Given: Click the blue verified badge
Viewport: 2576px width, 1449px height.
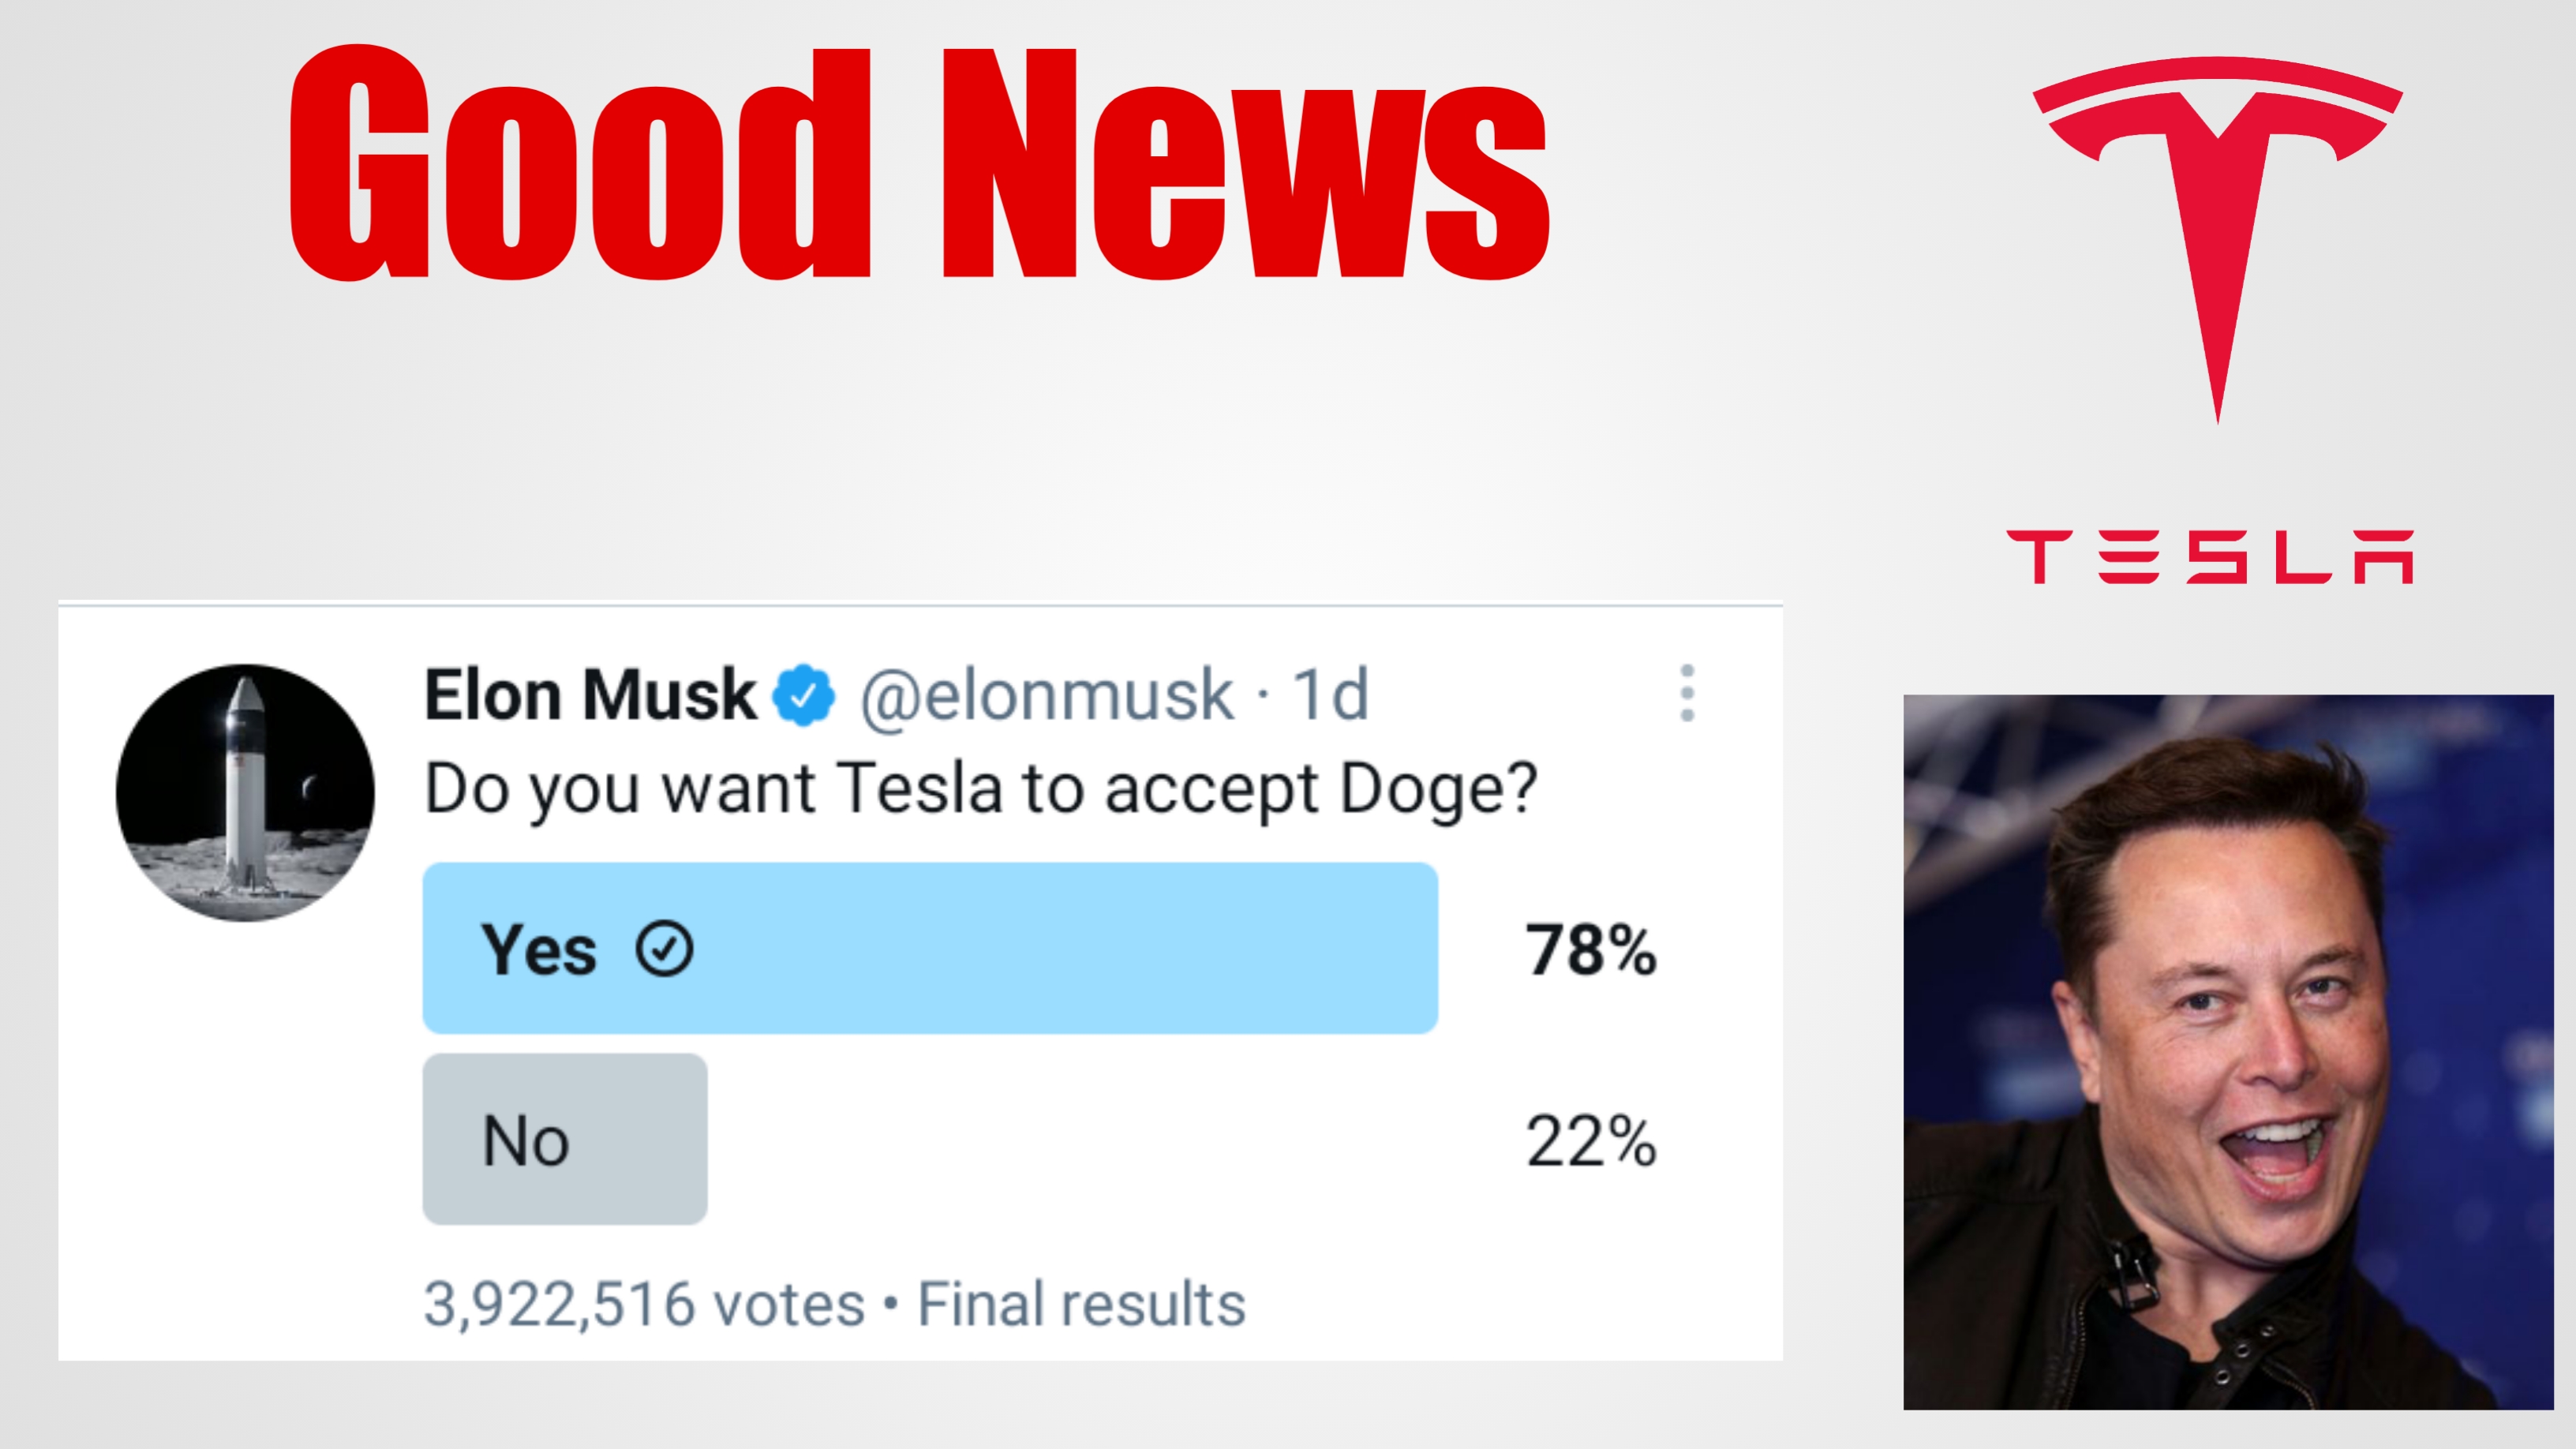Looking at the screenshot, I should pyautogui.click(x=803, y=695).
